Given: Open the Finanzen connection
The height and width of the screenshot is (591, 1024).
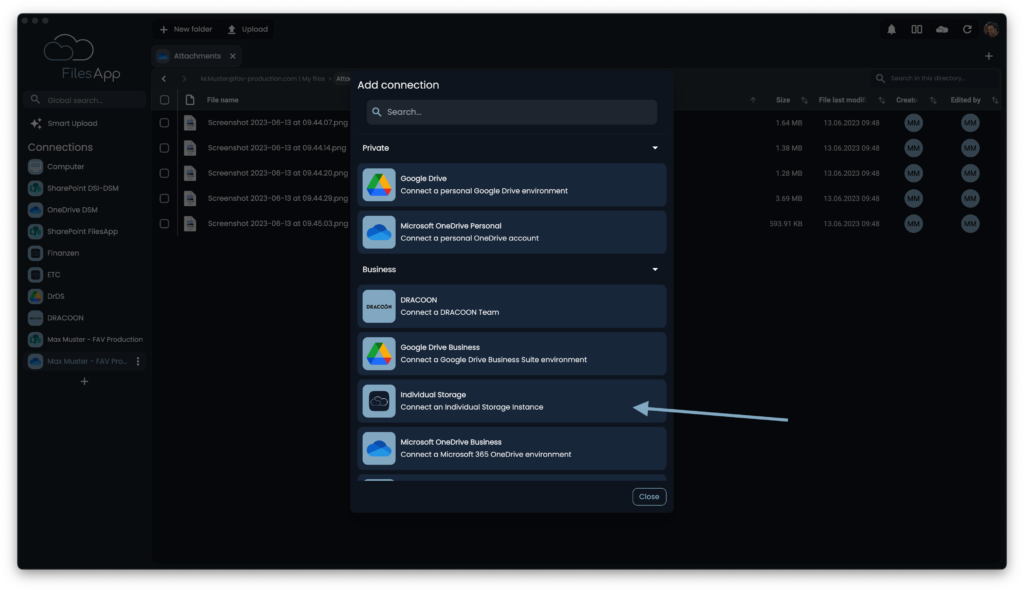Looking at the screenshot, I should tap(54, 253).
